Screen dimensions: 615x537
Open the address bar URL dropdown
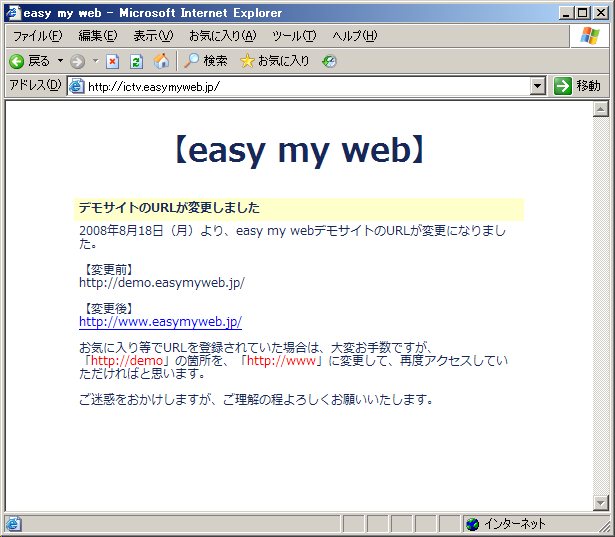(538, 86)
